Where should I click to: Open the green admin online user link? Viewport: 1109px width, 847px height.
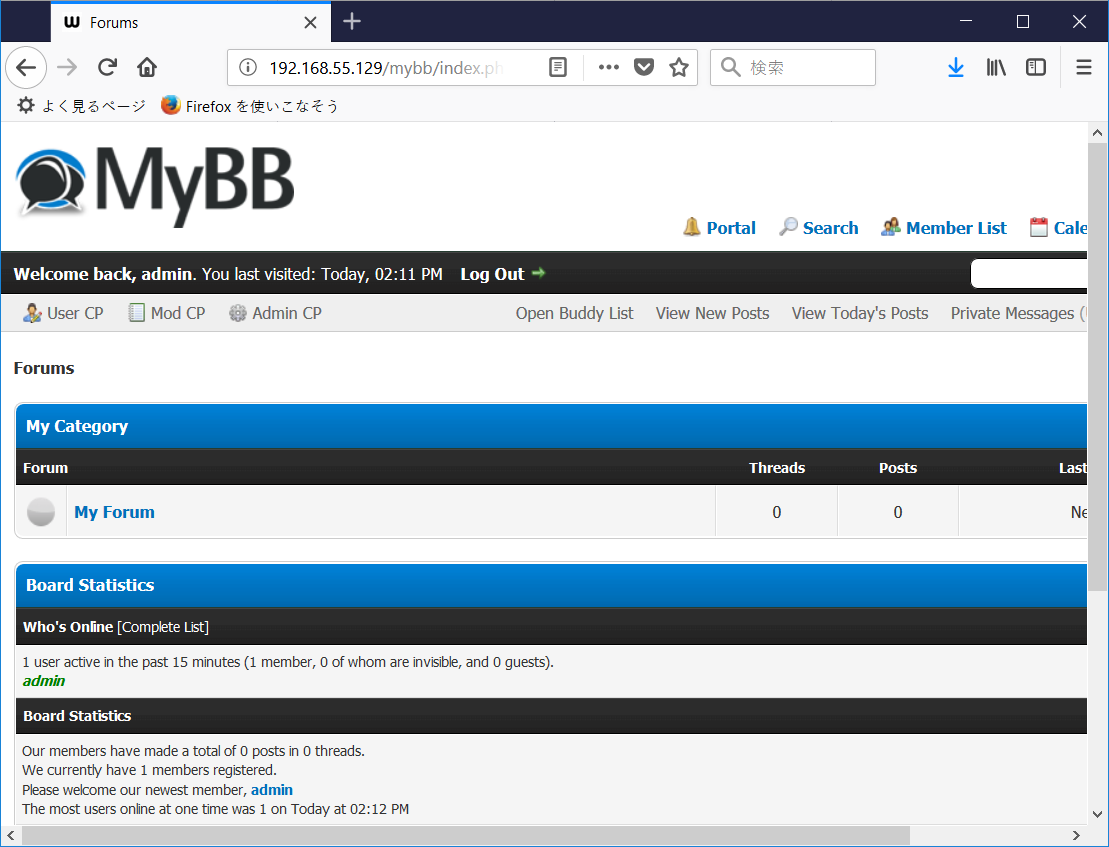(x=44, y=681)
